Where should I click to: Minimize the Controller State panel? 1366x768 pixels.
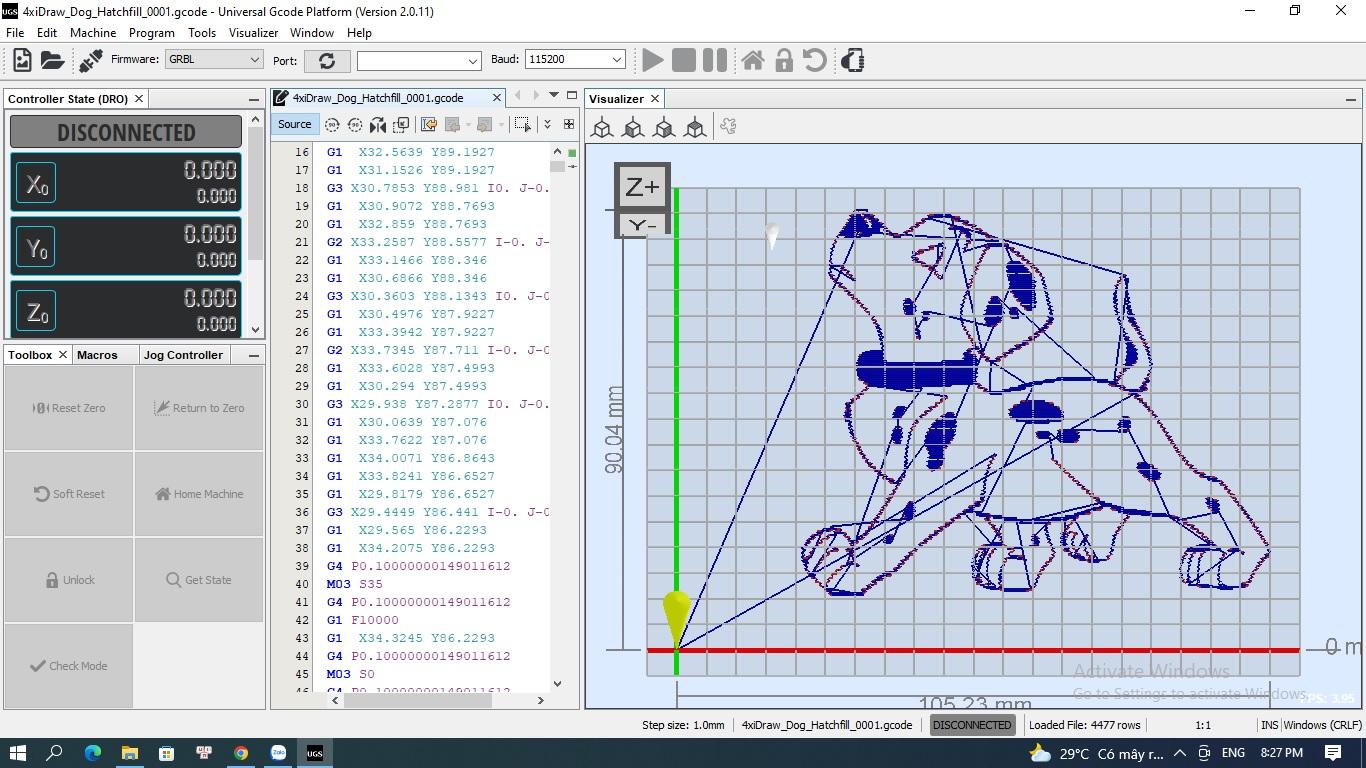[254, 99]
